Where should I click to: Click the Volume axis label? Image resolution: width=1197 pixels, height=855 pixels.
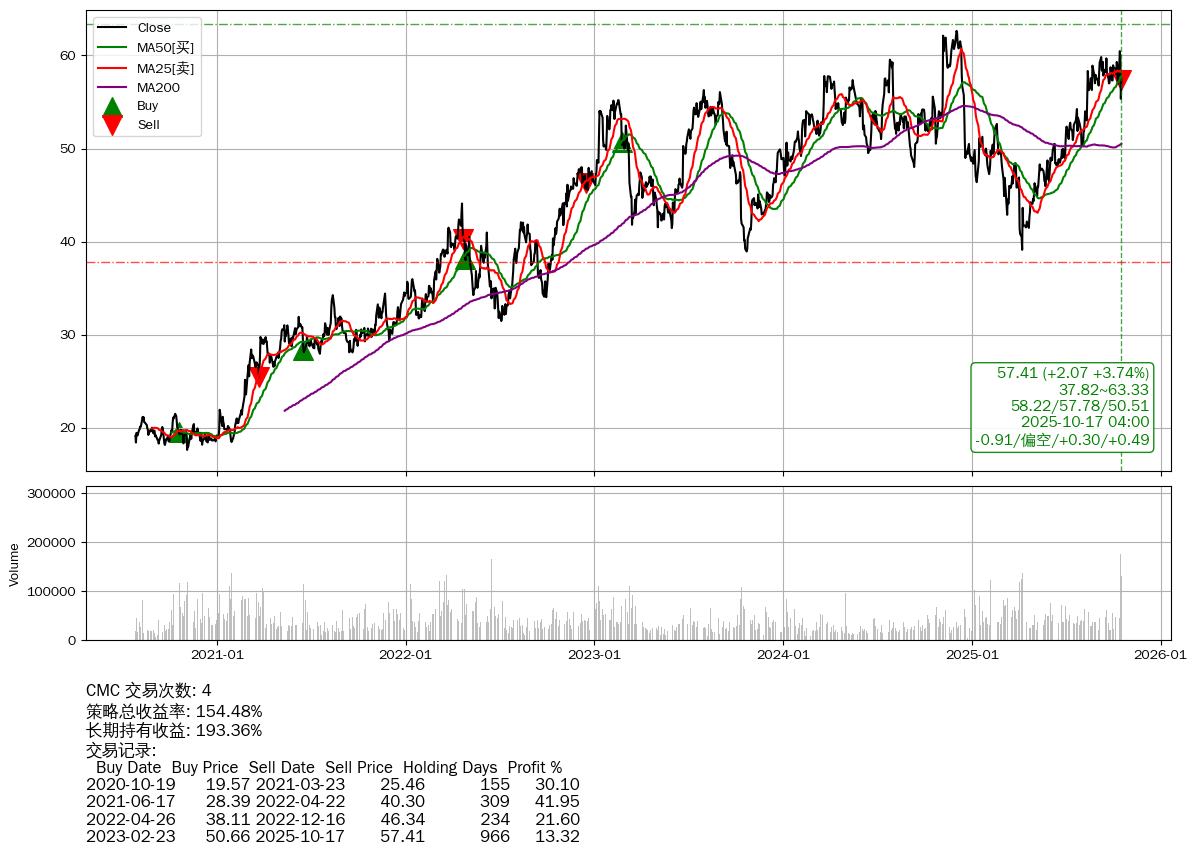pyautogui.click(x=14, y=564)
